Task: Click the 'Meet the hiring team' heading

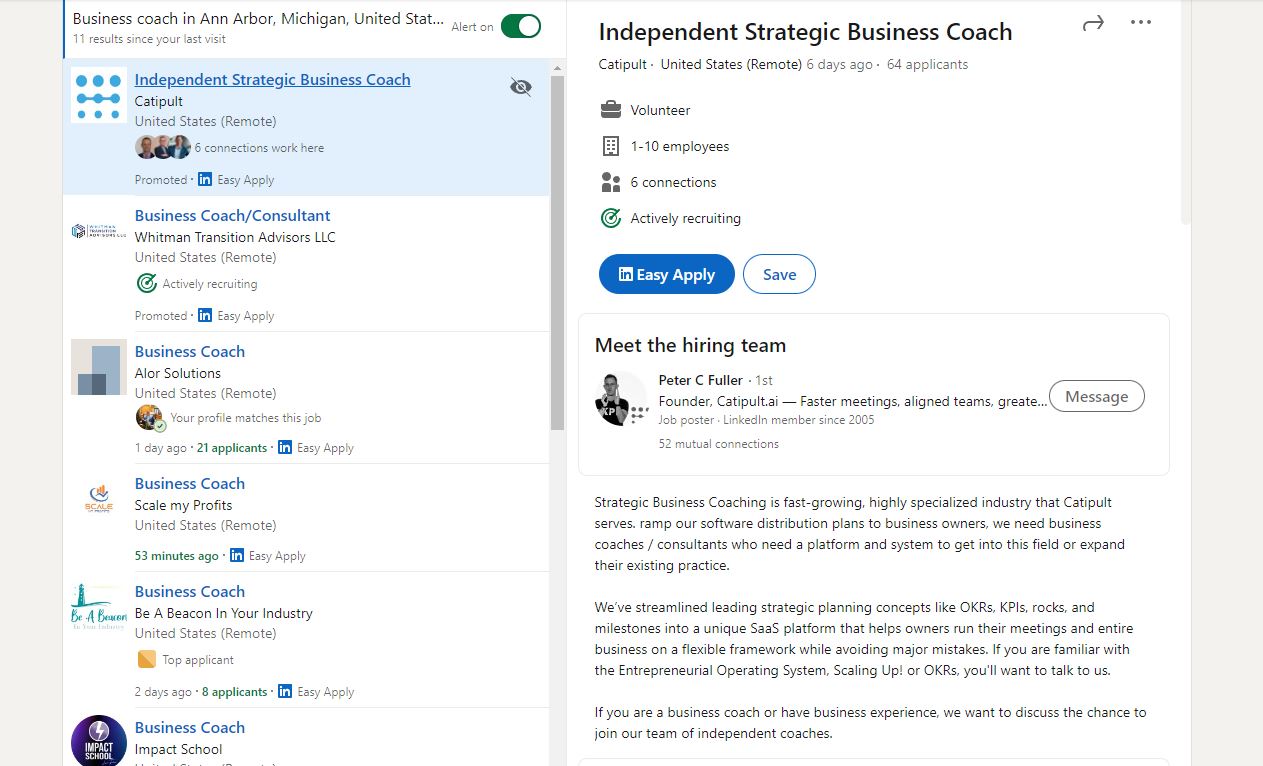Action: [690, 345]
